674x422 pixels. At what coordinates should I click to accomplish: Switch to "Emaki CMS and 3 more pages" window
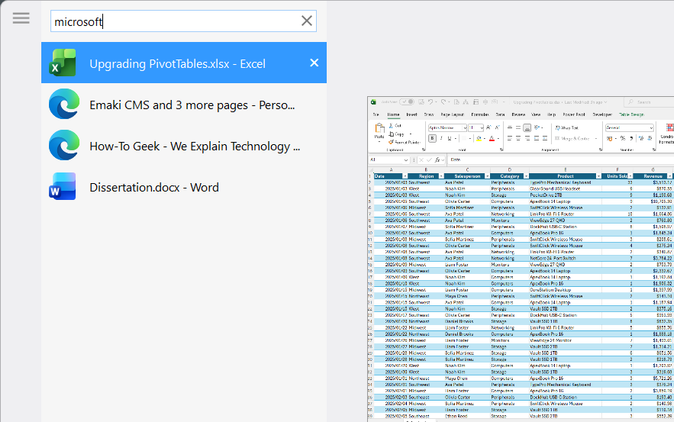tap(184, 104)
